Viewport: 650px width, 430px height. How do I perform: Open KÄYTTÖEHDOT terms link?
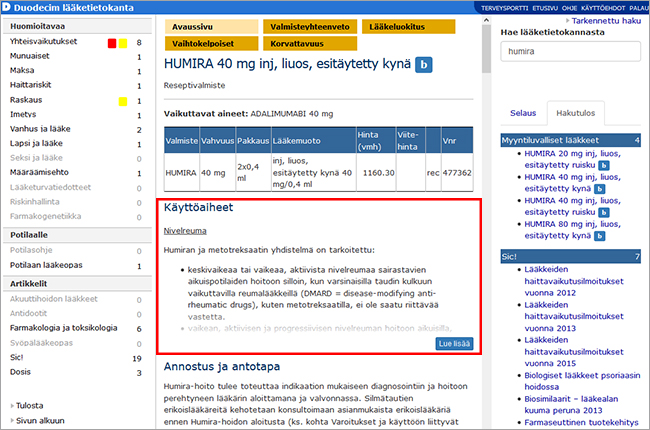603,8
